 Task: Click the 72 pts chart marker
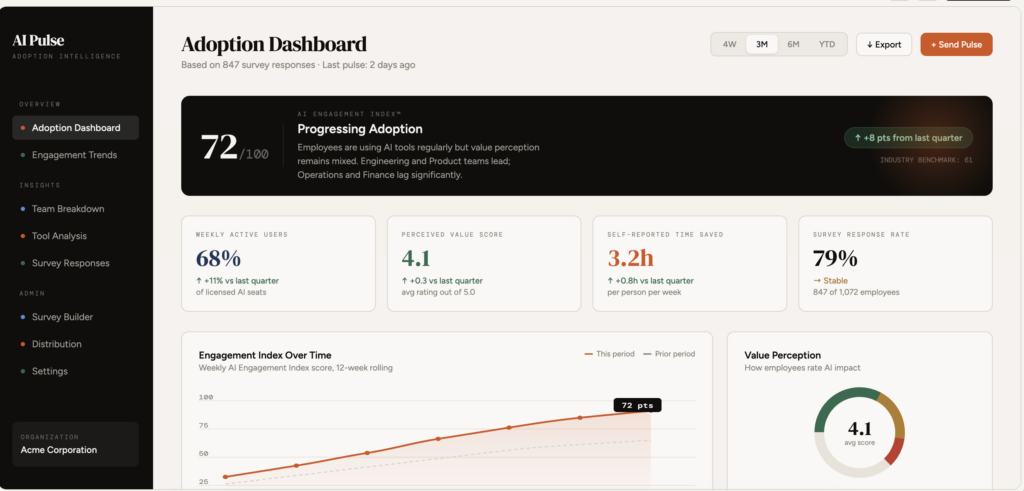coord(637,405)
